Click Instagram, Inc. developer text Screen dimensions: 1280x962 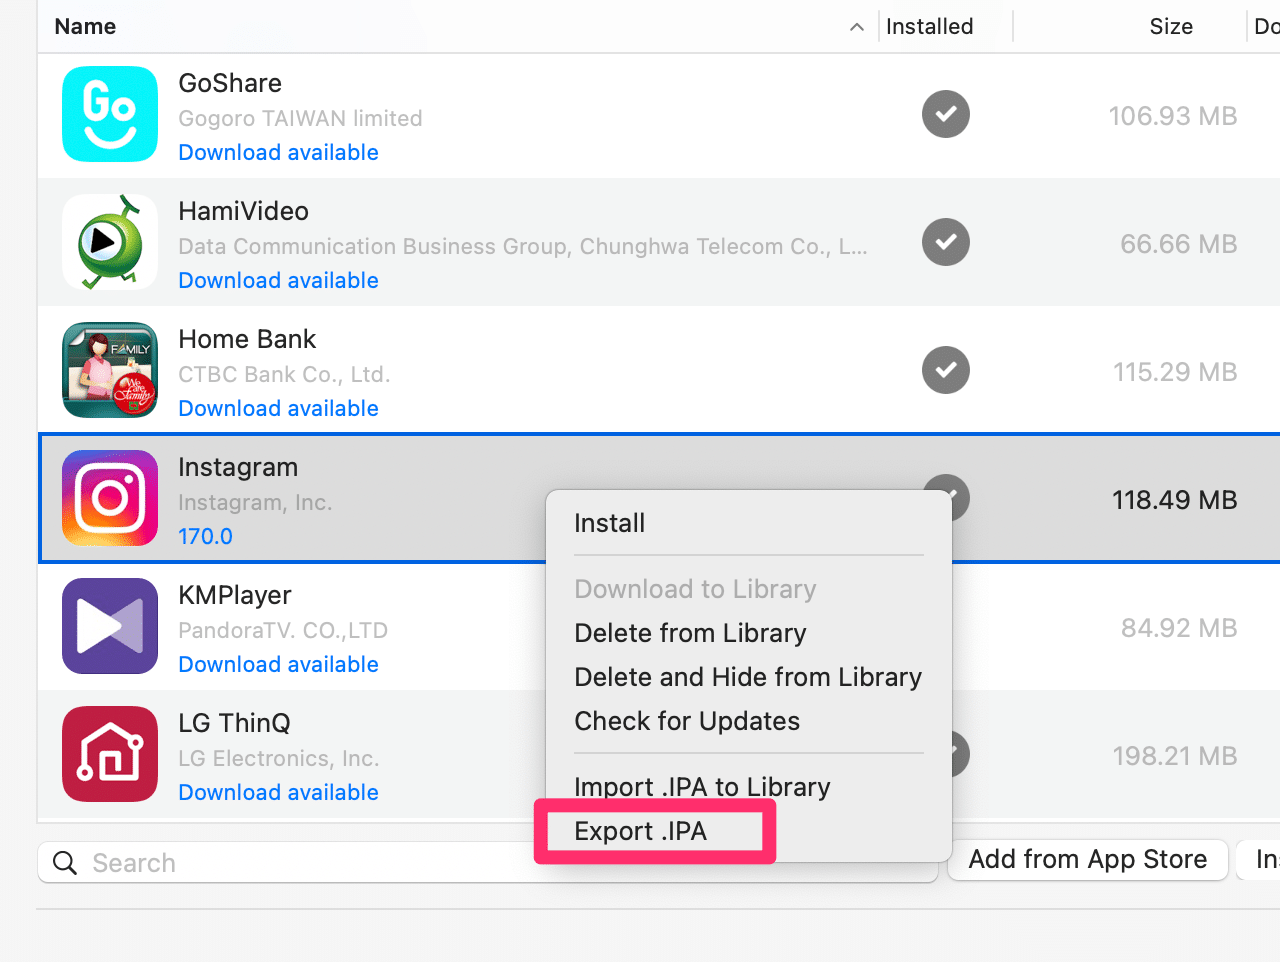255,502
